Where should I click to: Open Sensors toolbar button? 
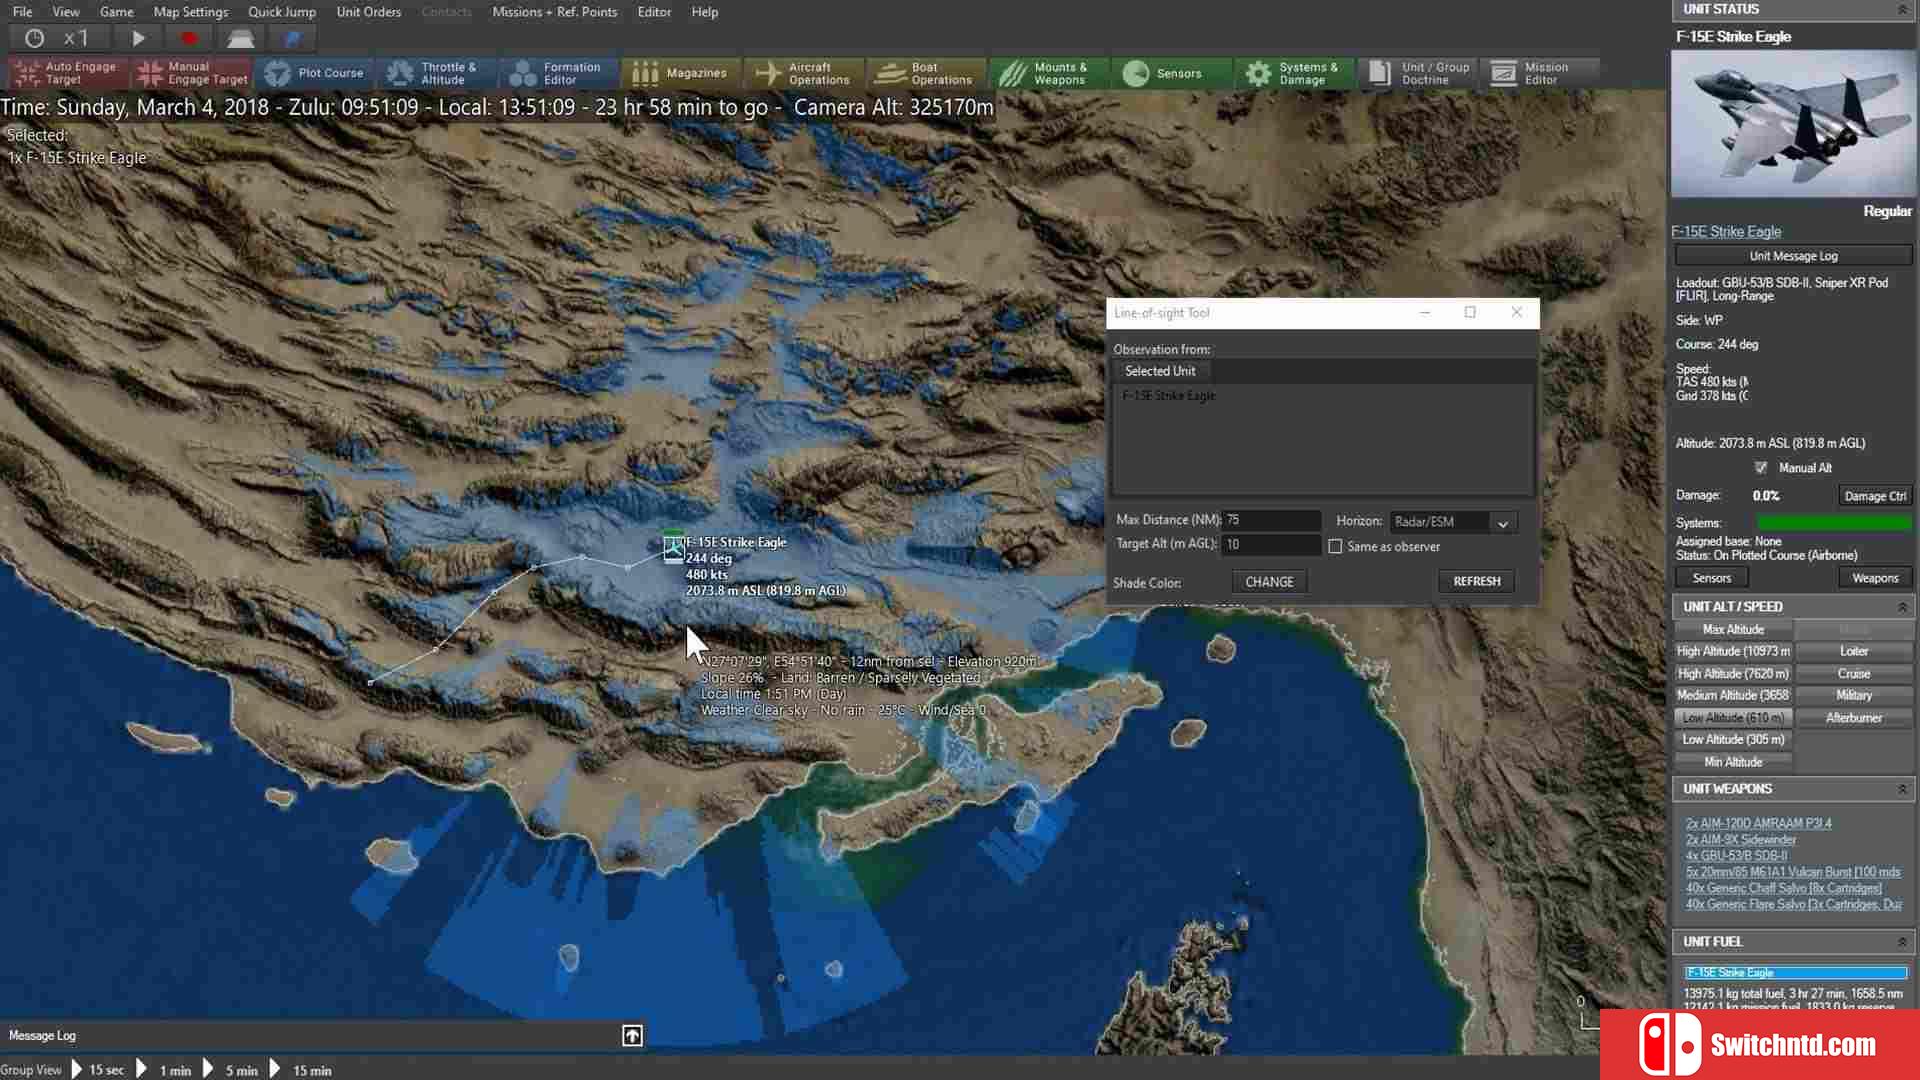tap(1171, 73)
